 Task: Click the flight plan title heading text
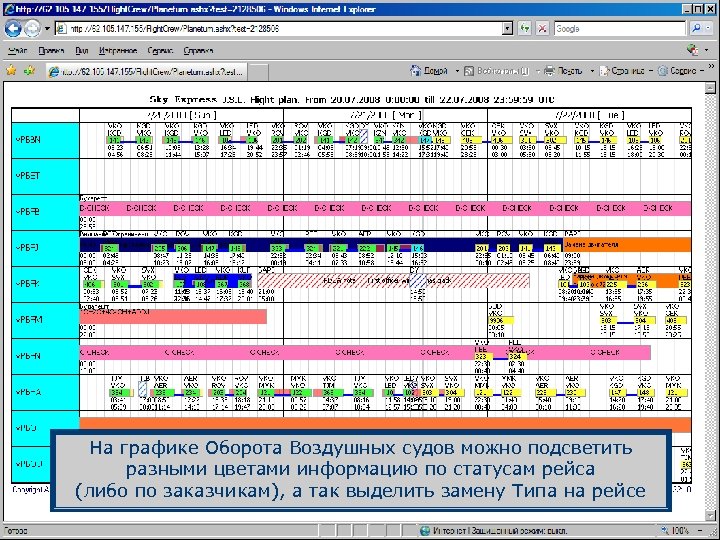(352, 99)
